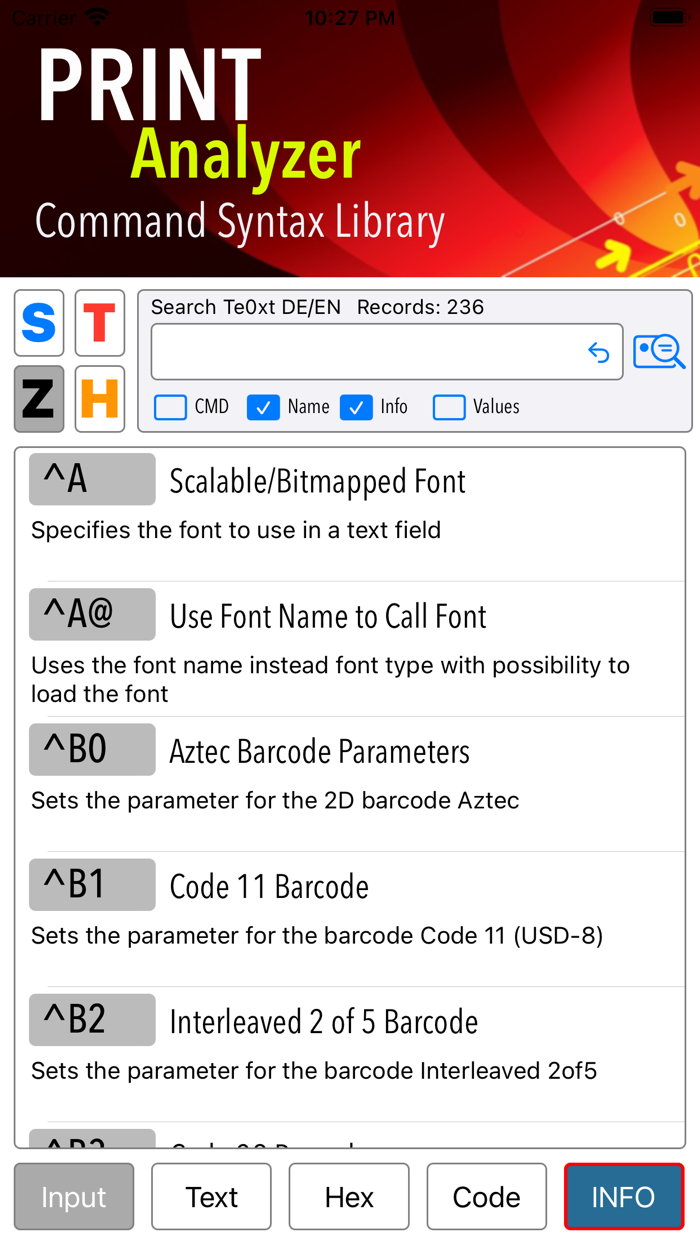This screenshot has height=1244, width=700.
Task: Click the PRINT Analyzer header banner
Action: (350, 138)
